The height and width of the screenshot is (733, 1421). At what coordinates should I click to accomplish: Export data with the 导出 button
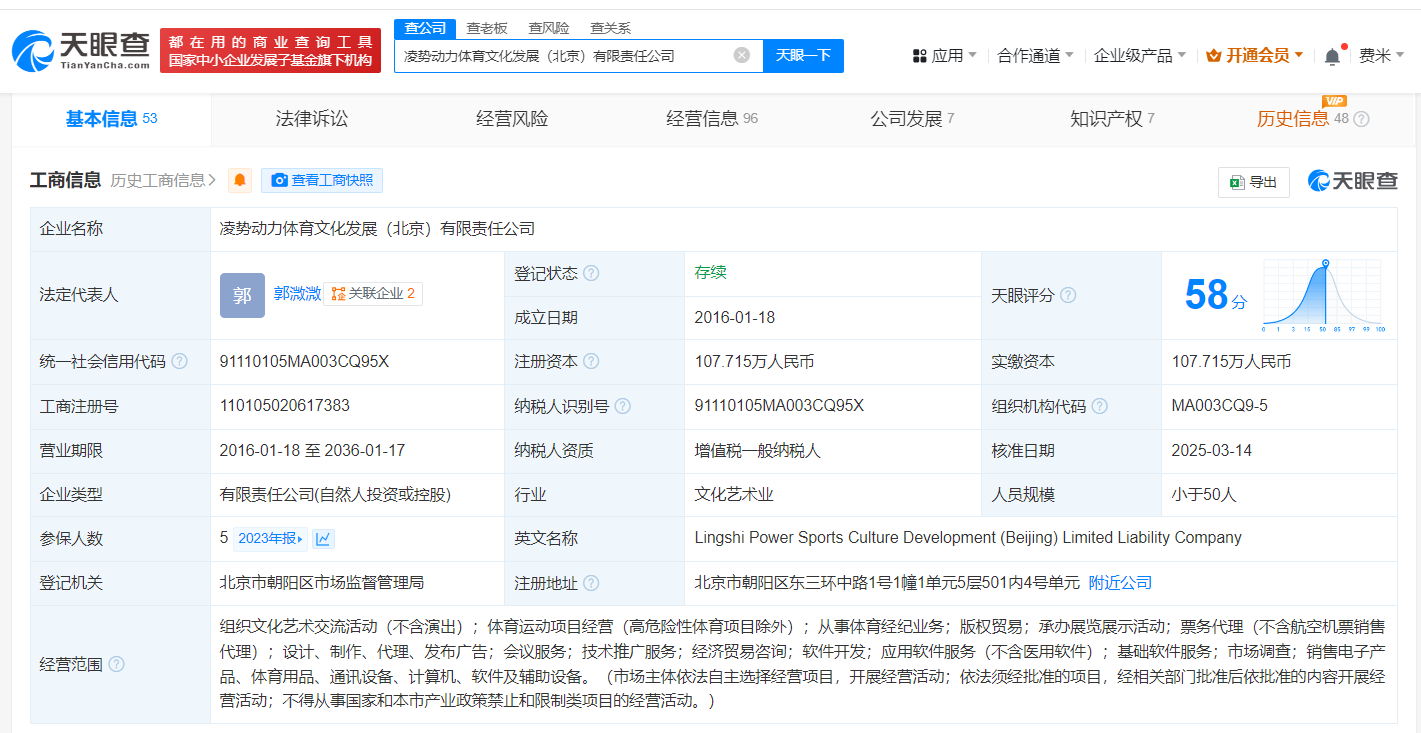click(1253, 182)
